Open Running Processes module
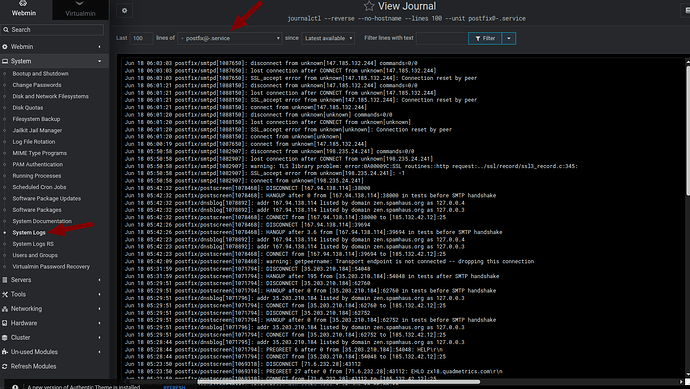The image size is (690, 389). tap(37, 176)
